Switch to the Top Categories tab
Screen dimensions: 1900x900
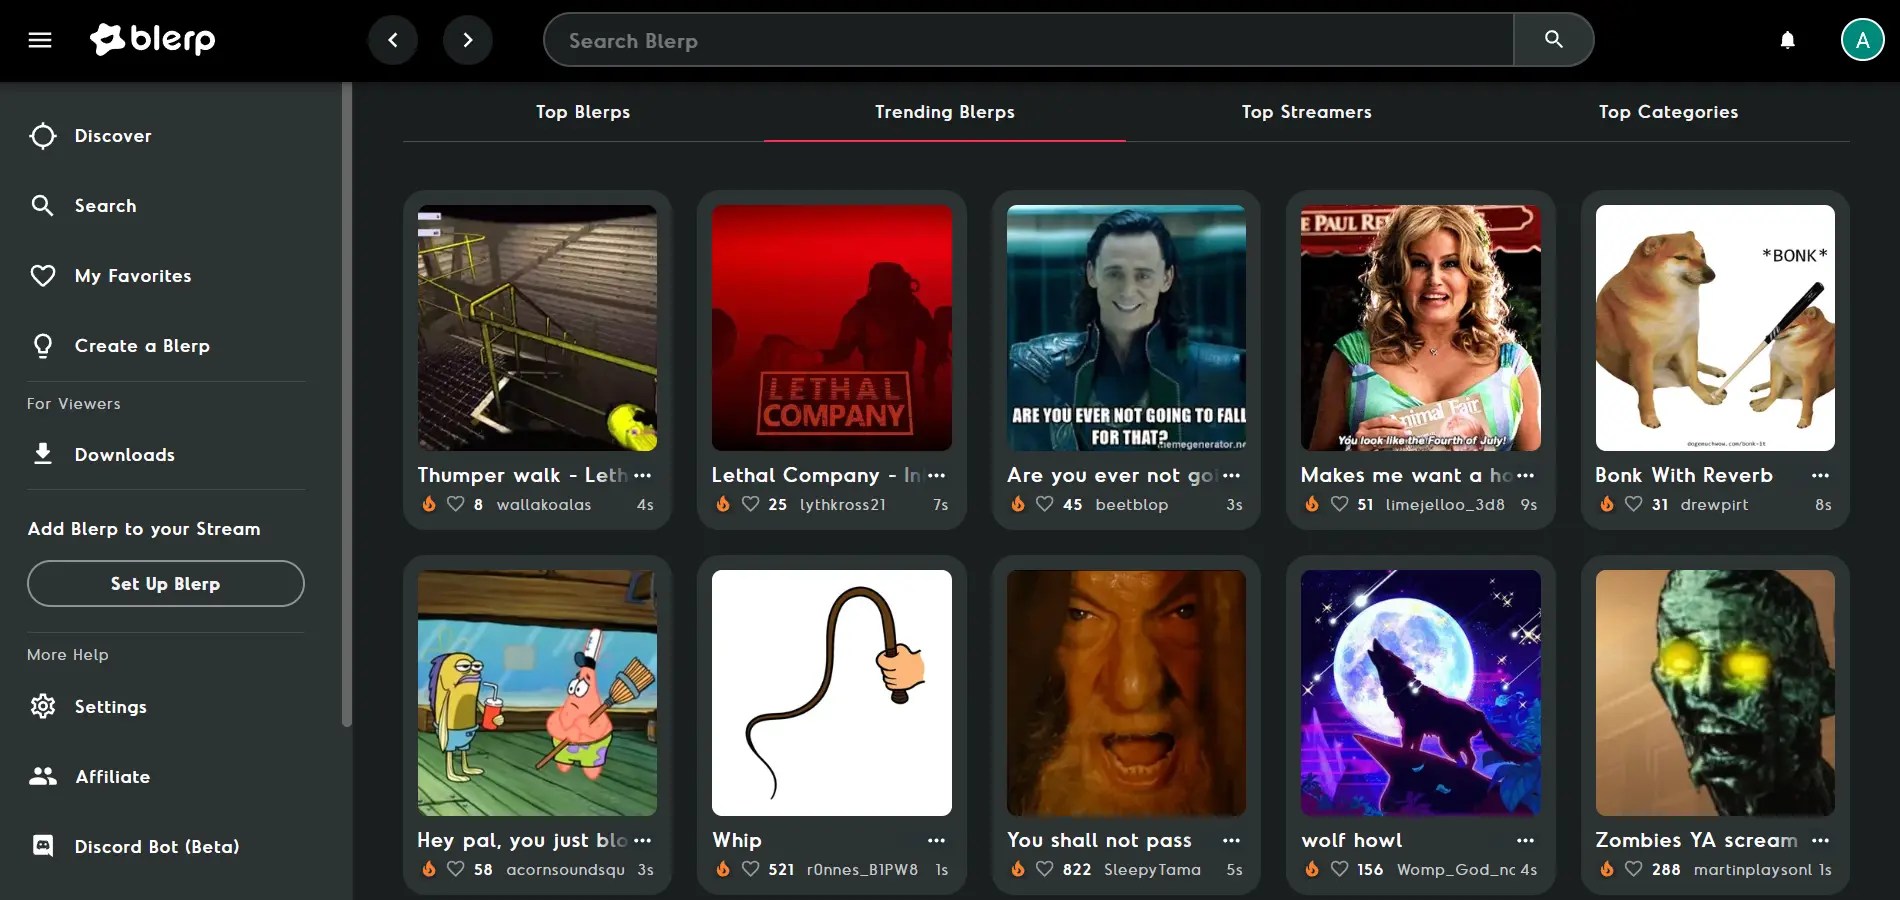(1669, 112)
